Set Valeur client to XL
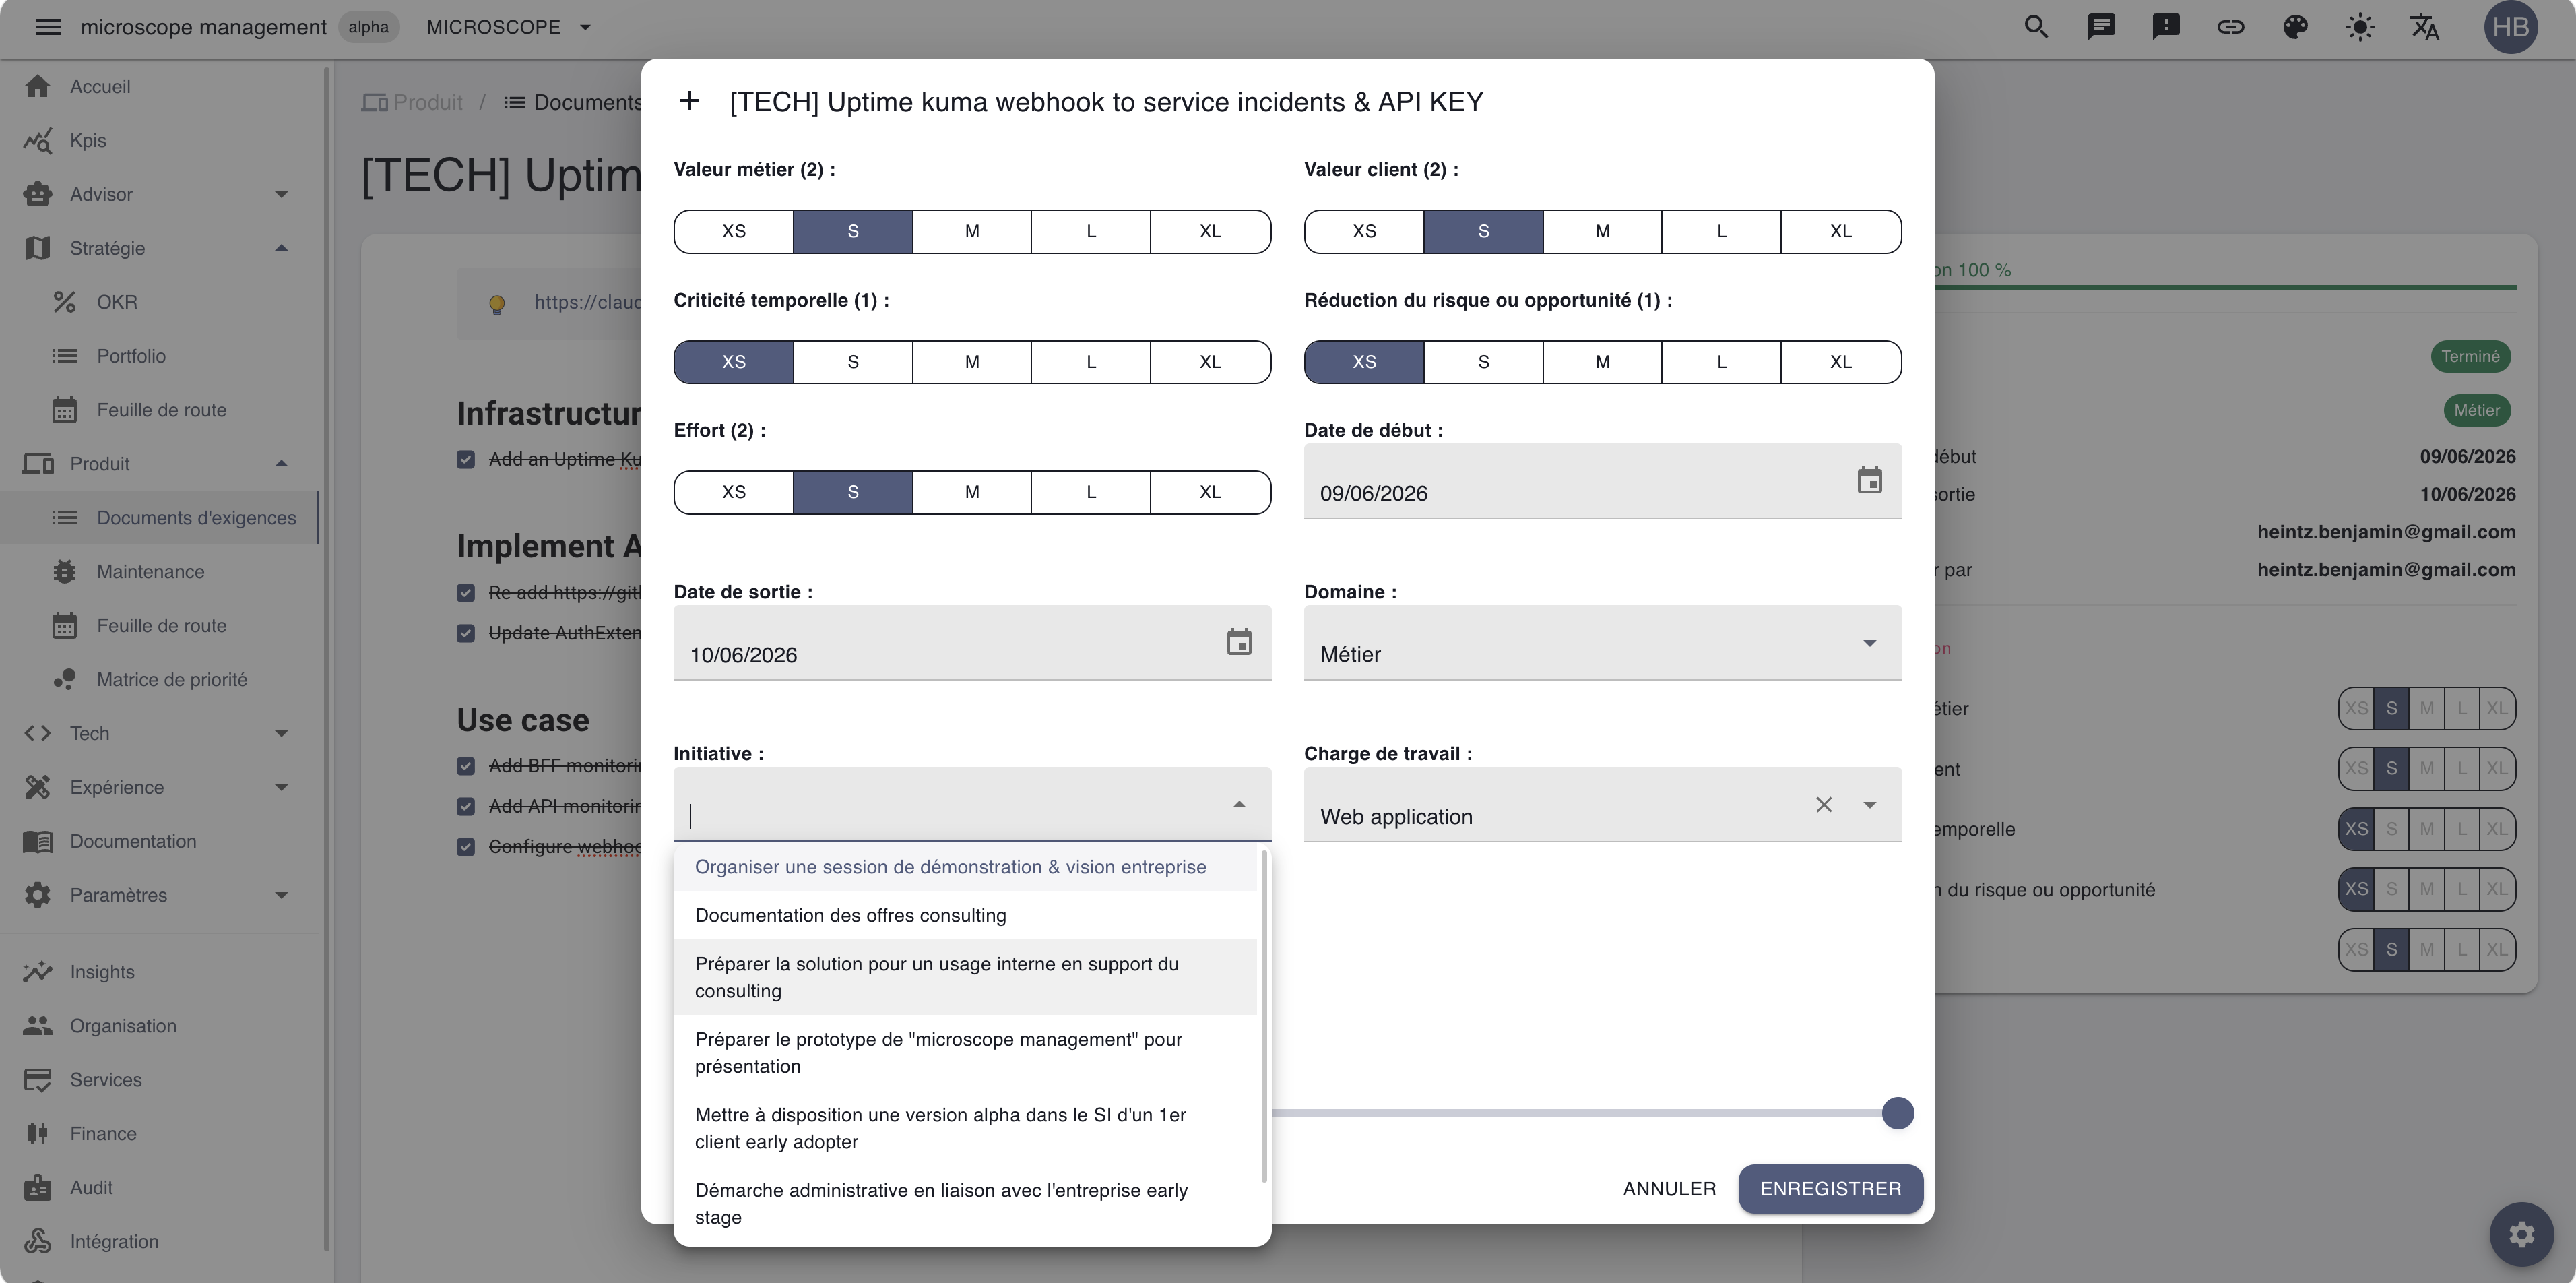Screen dimensions: 2576x1283 coord(1840,231)
